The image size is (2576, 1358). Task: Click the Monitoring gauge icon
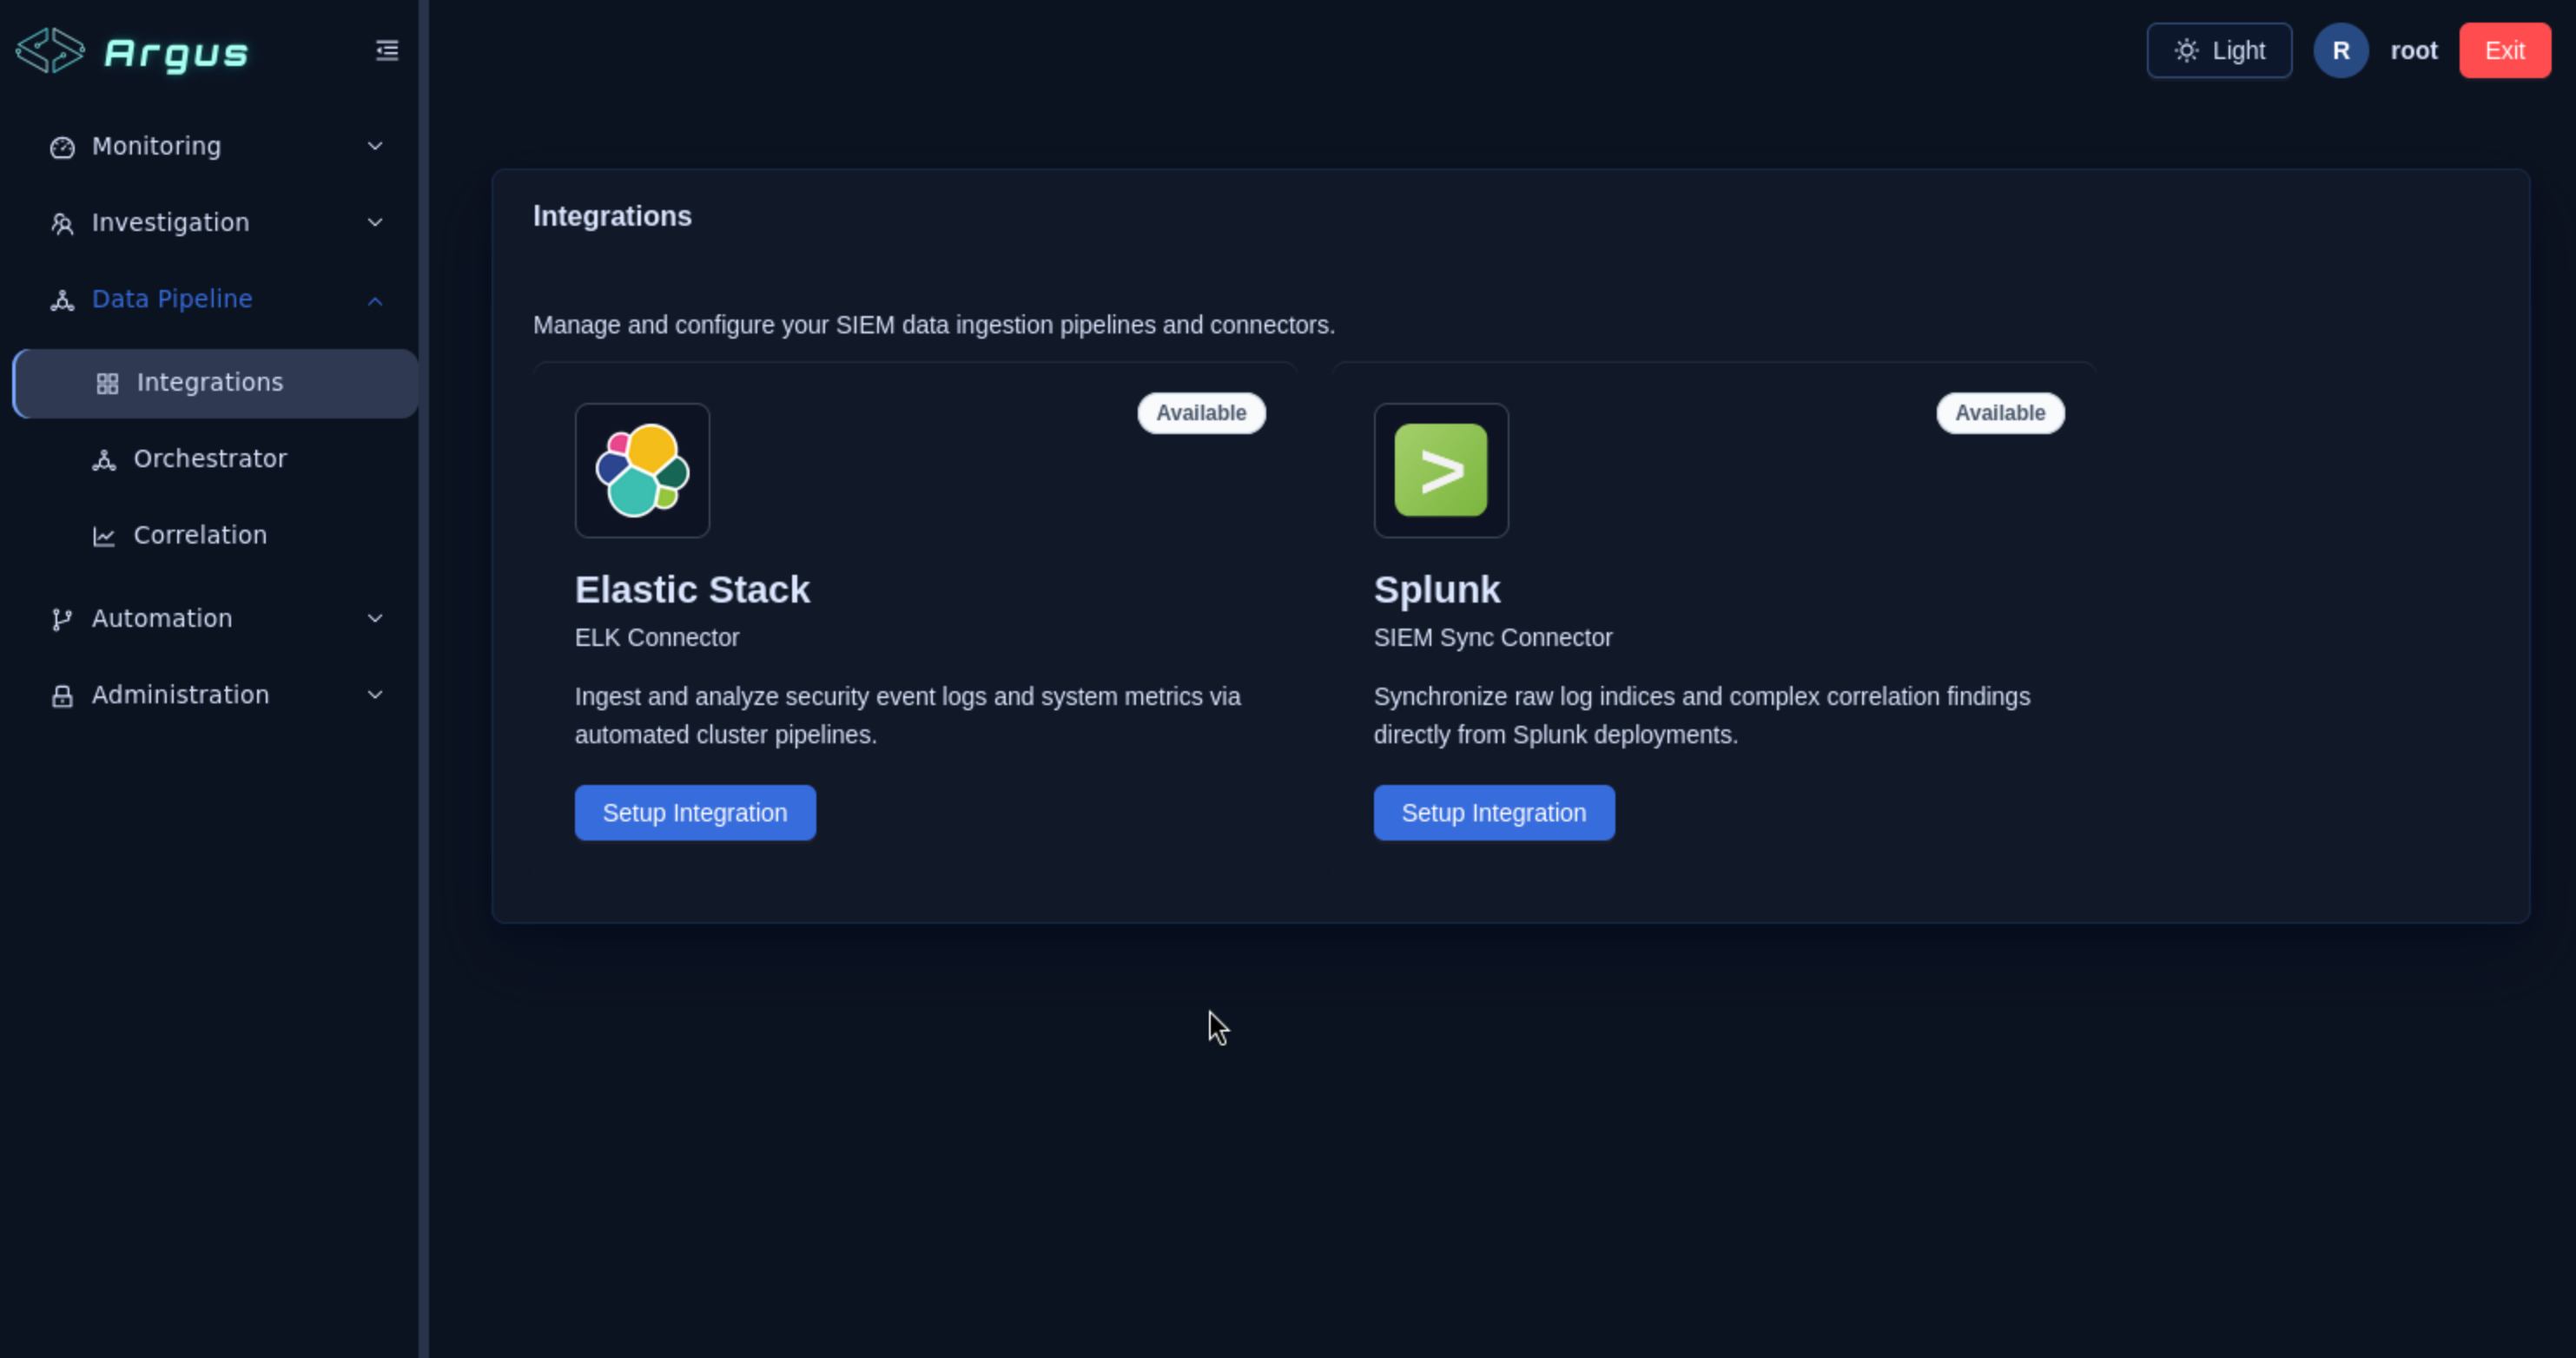coord(62,147)
